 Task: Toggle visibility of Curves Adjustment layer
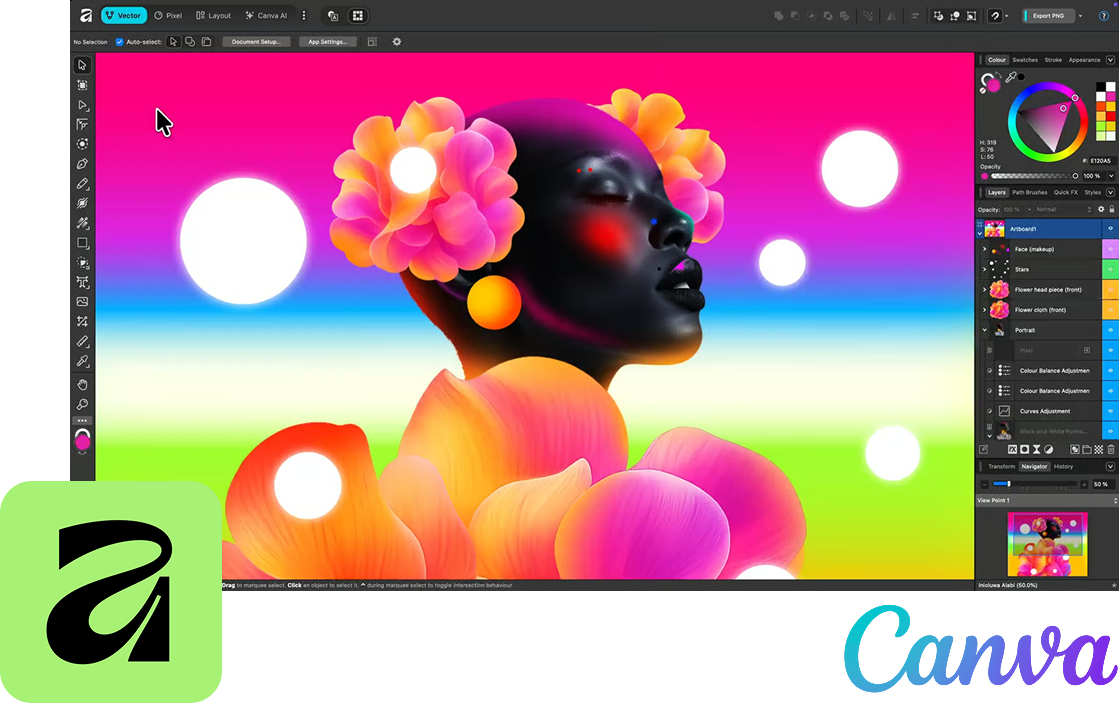pyautogui.click(x=1110, y=411)
